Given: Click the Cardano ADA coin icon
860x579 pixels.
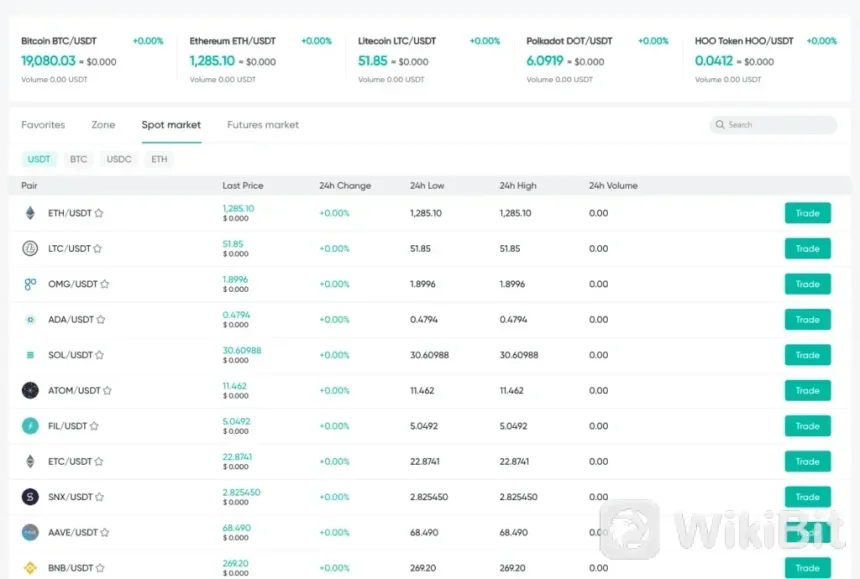Looking at the screenshot, I should click(30, 320).
